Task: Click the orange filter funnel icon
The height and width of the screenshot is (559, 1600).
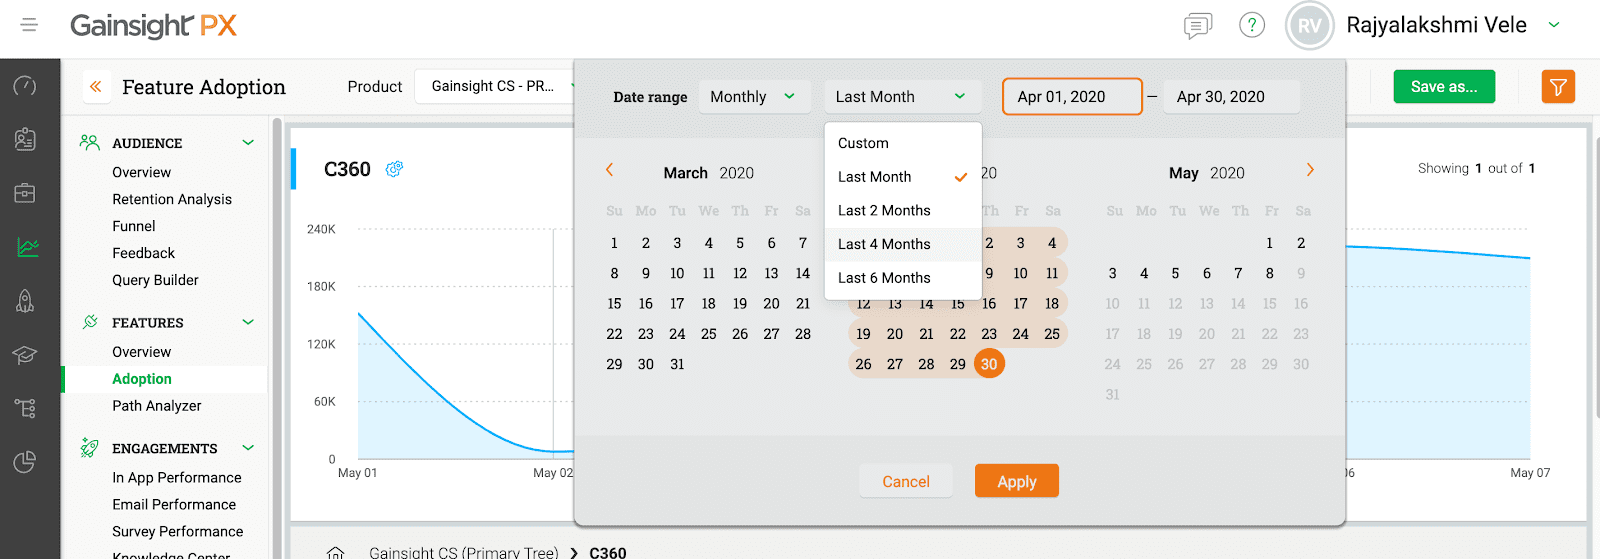Action: click(x=1558, y=87)
